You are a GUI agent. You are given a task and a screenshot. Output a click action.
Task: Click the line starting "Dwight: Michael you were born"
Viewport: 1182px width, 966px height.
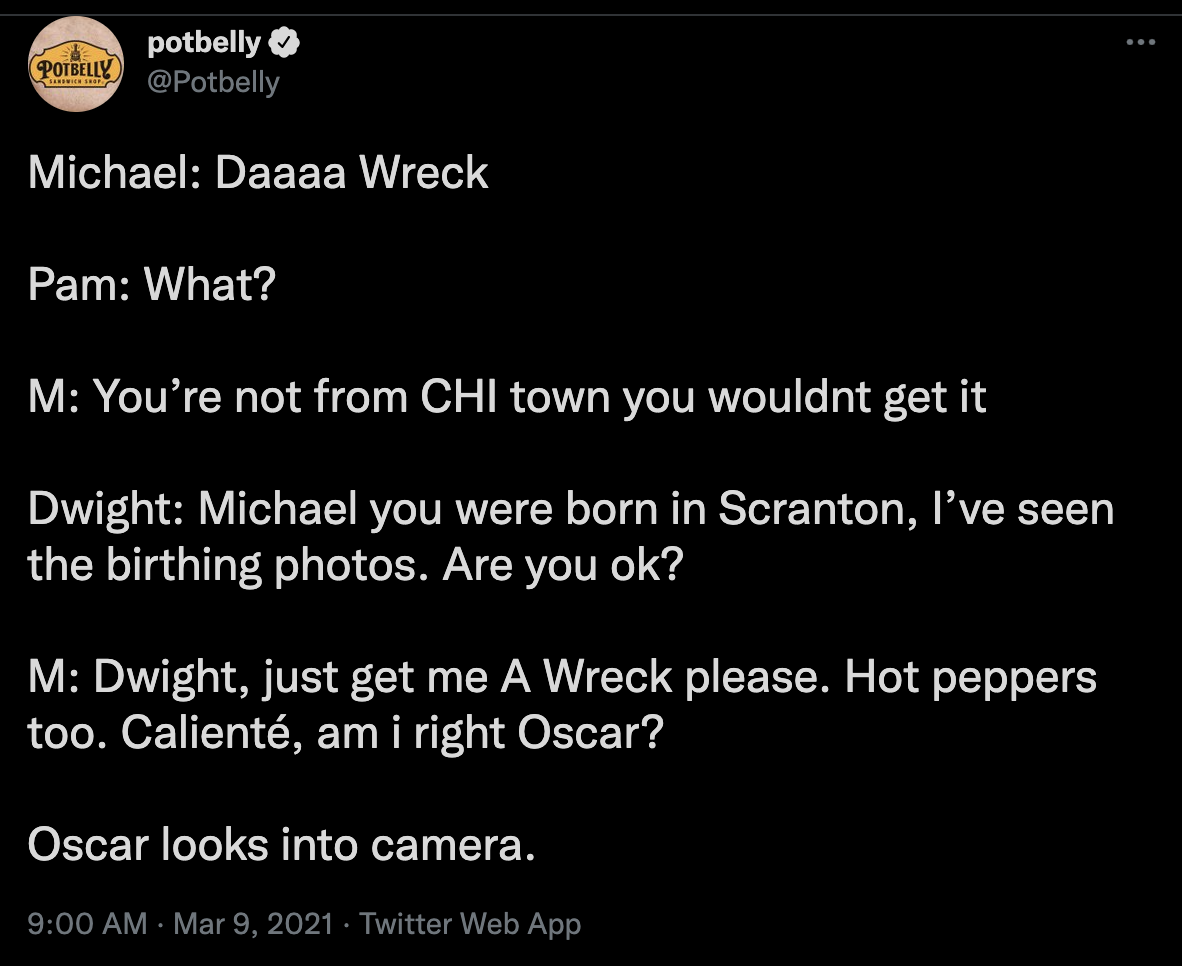click(570, 510)
